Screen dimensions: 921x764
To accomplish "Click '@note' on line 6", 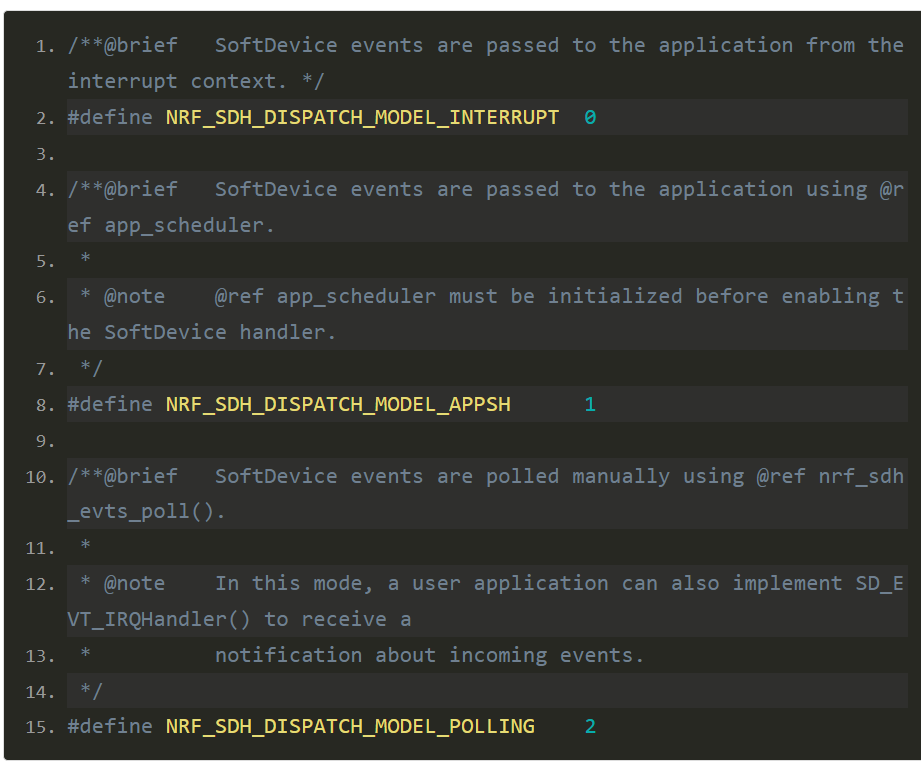I will pyautogui.click(x=135, y=297).
